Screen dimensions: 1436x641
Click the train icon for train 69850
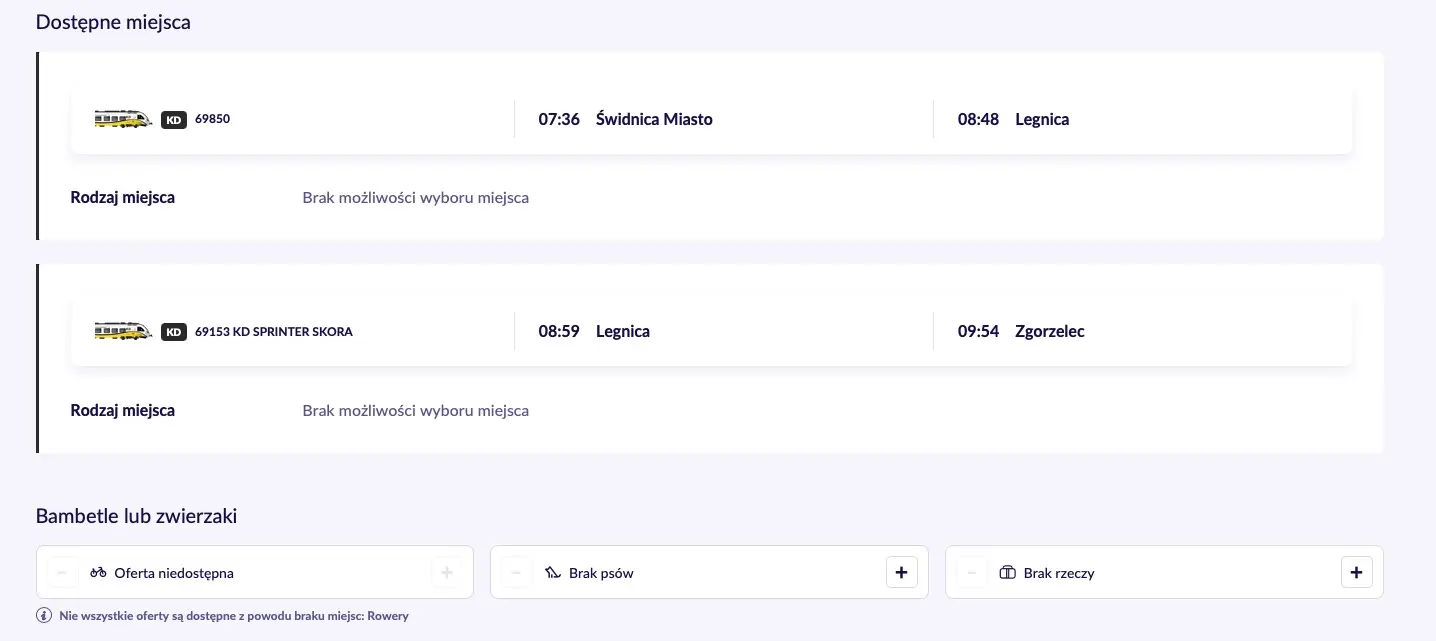(123, 119)
